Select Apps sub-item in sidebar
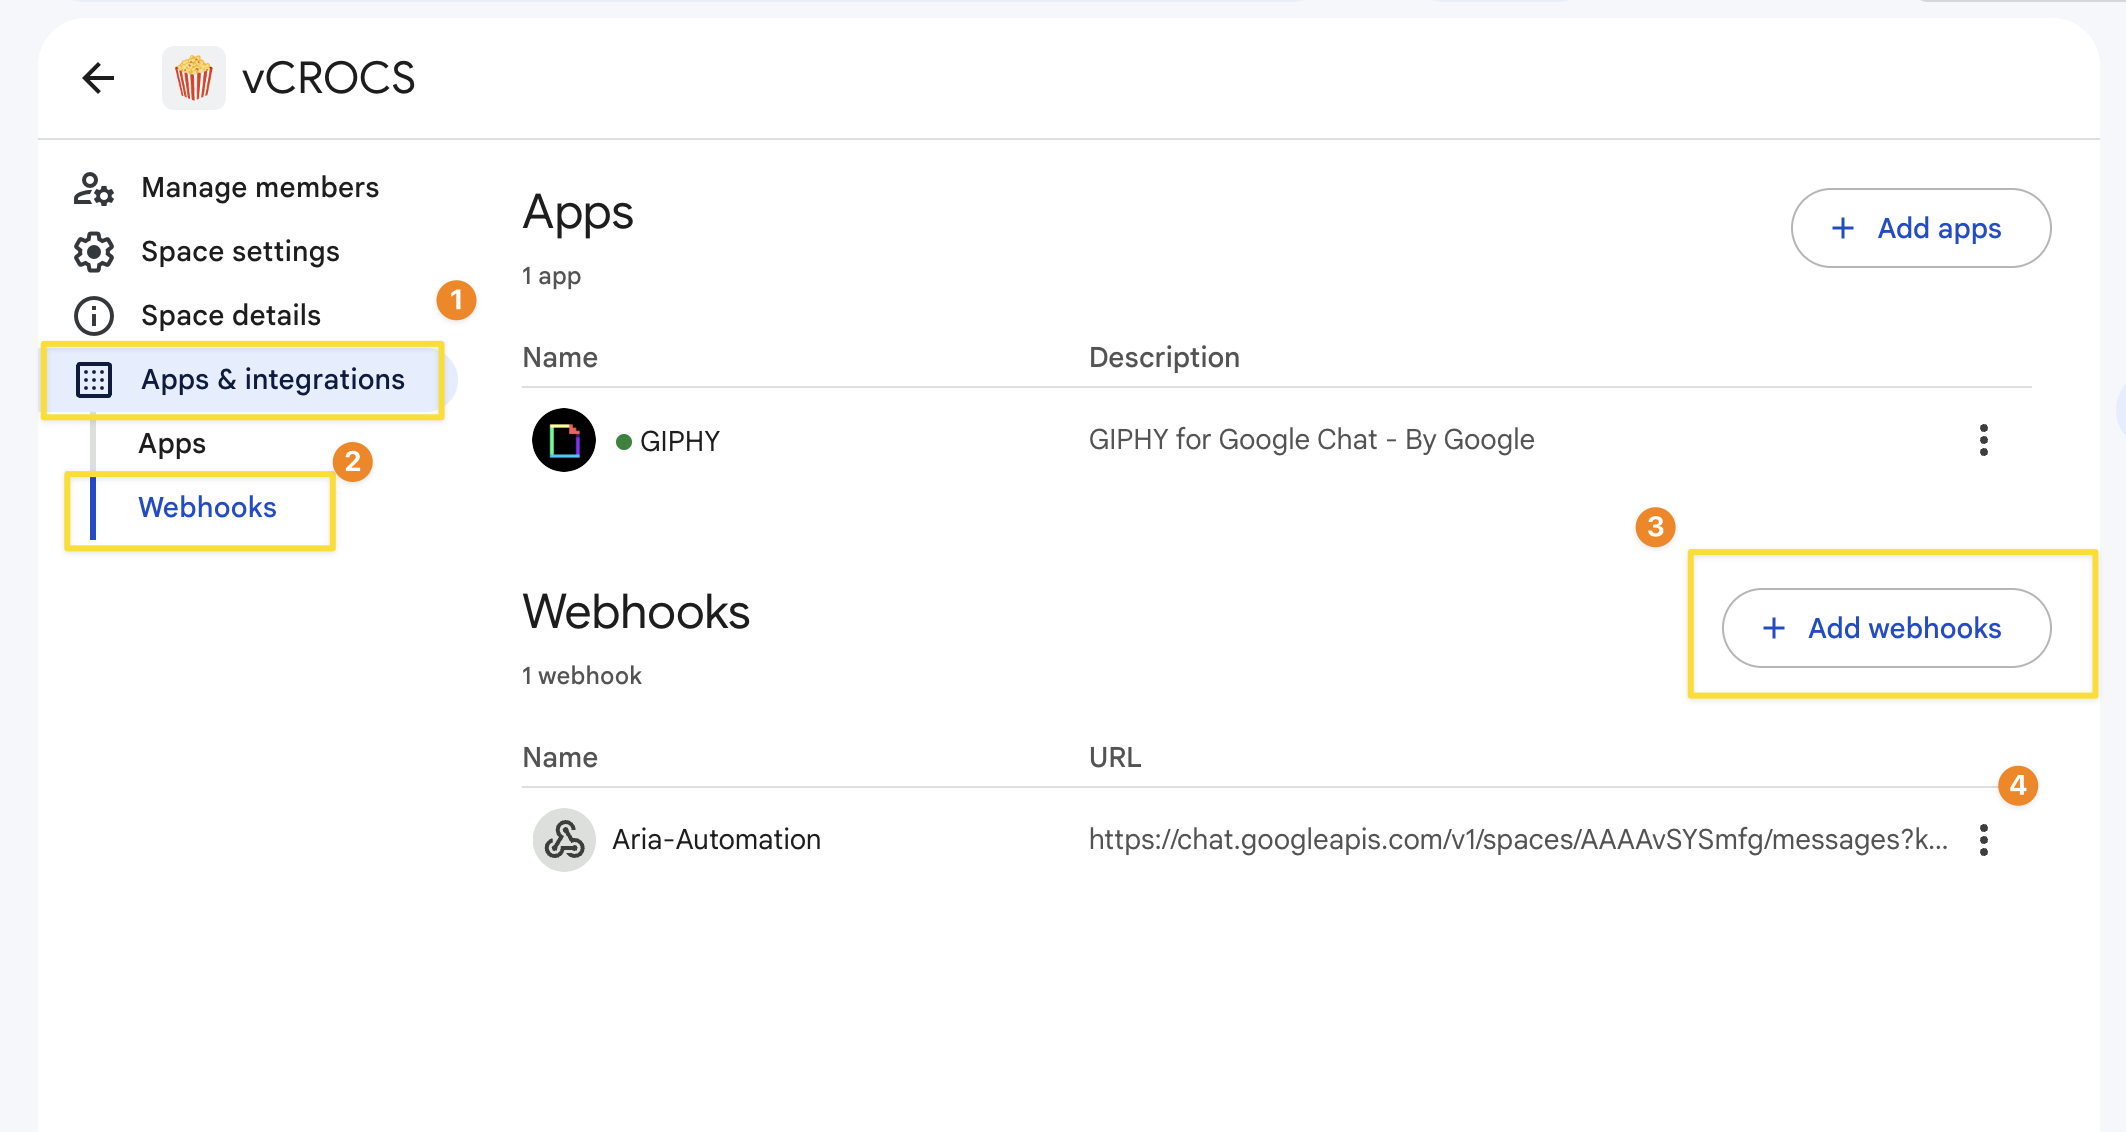The height and width of the screenshot is (1132, 2126). point(172,444)
